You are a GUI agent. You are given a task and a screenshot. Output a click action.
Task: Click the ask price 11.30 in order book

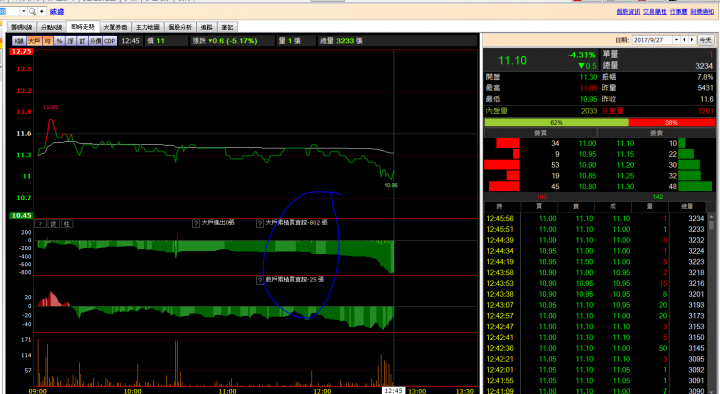pos(625,186)
